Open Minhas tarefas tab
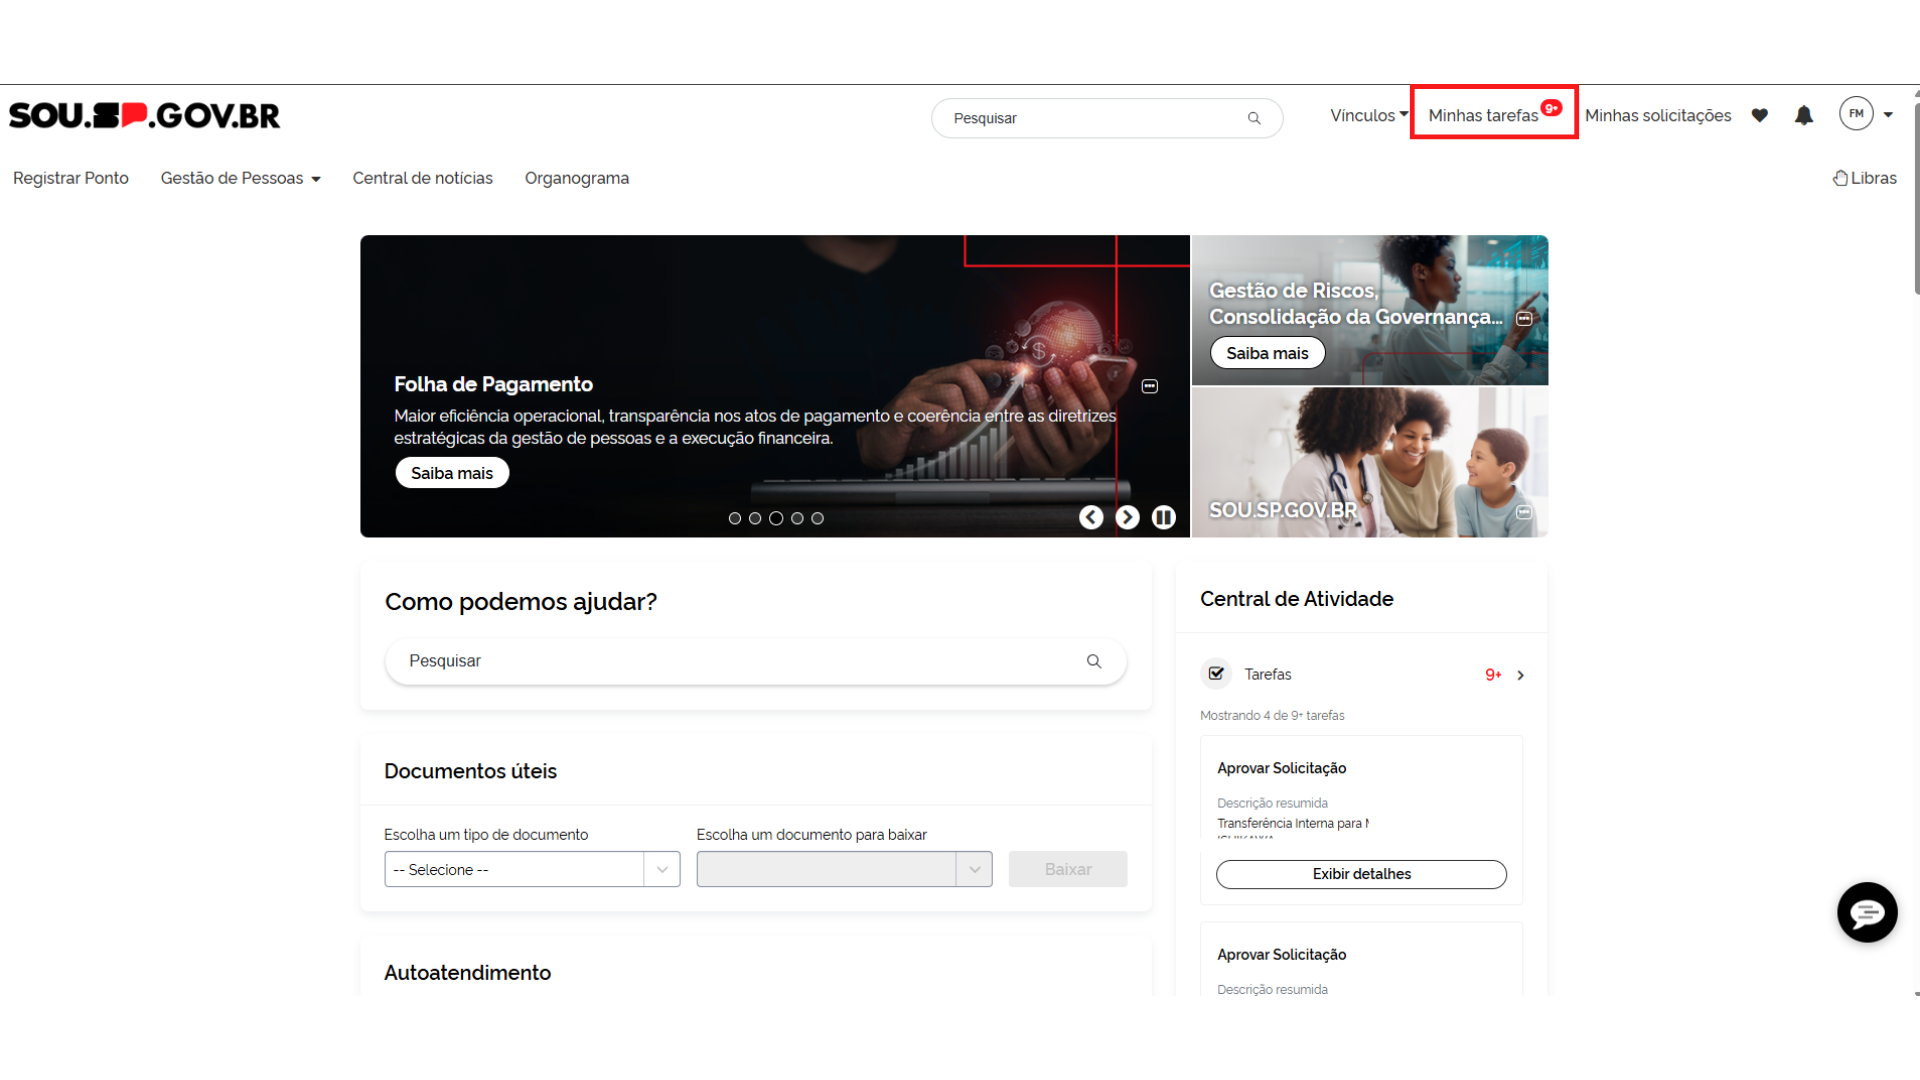 [x=1484, y=116]
